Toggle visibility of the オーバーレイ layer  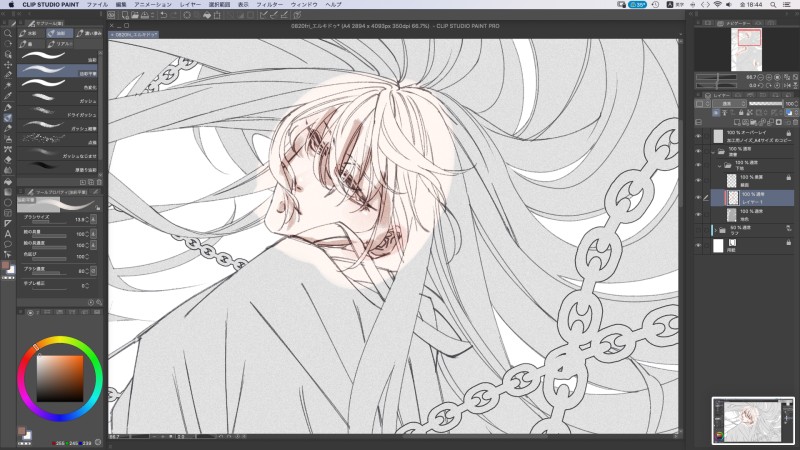(698, 136)
